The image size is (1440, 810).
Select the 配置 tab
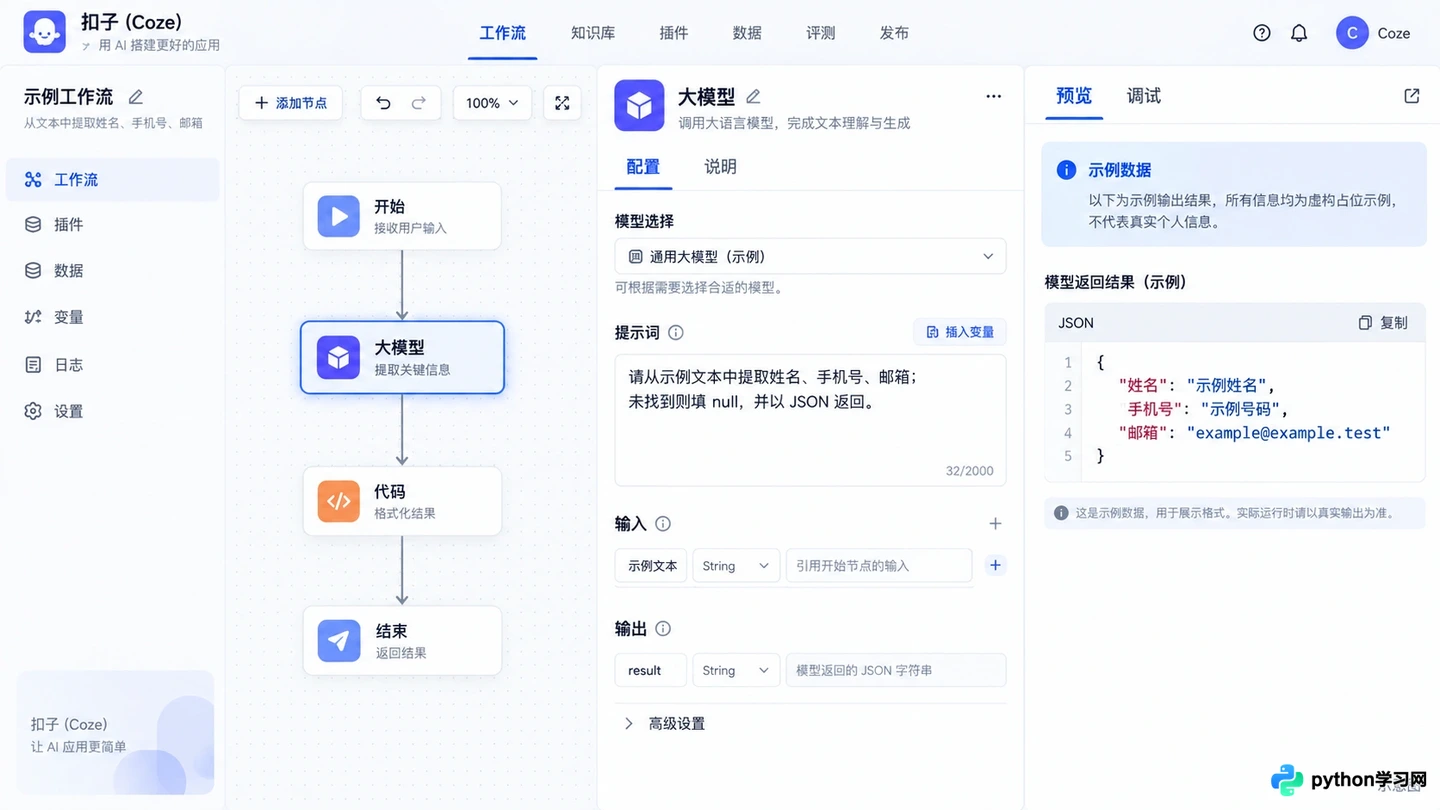643,166
